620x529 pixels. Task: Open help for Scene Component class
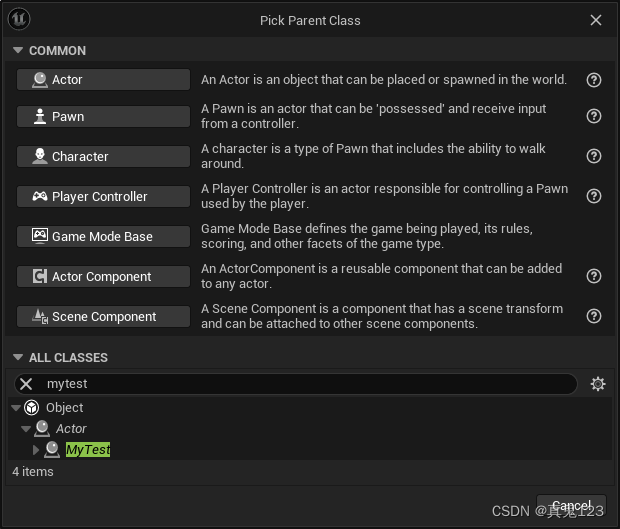(594, 316)
